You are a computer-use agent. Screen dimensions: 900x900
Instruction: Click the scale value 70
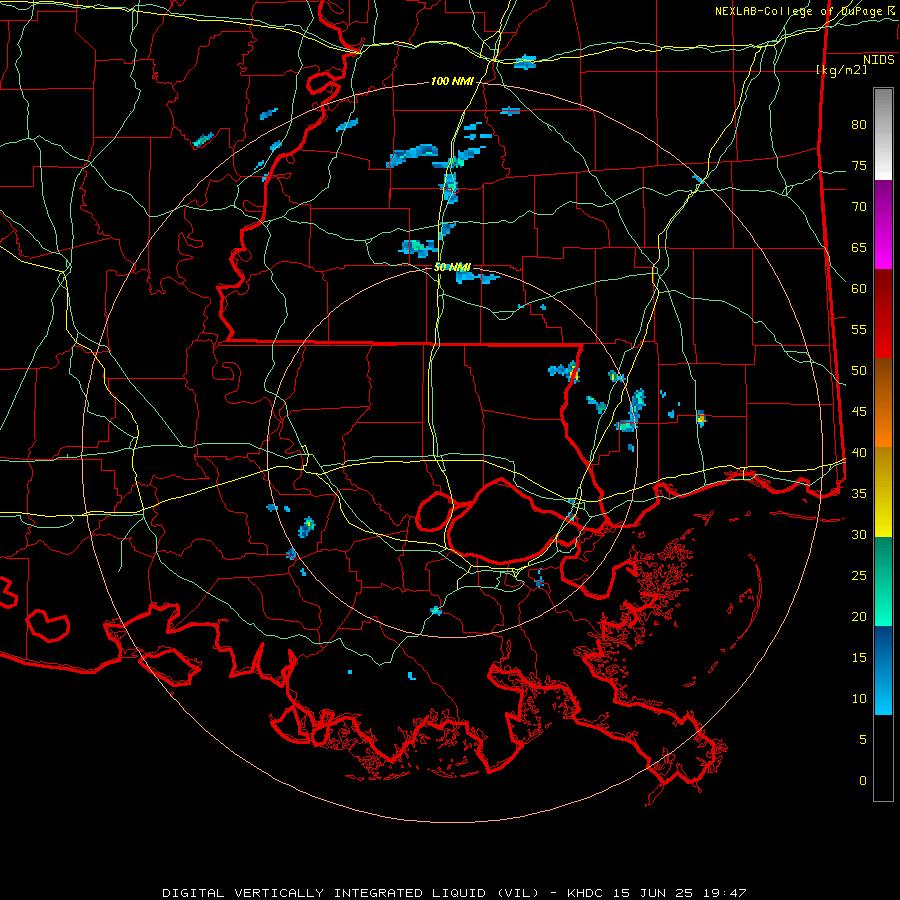click(x=859, y=207)
